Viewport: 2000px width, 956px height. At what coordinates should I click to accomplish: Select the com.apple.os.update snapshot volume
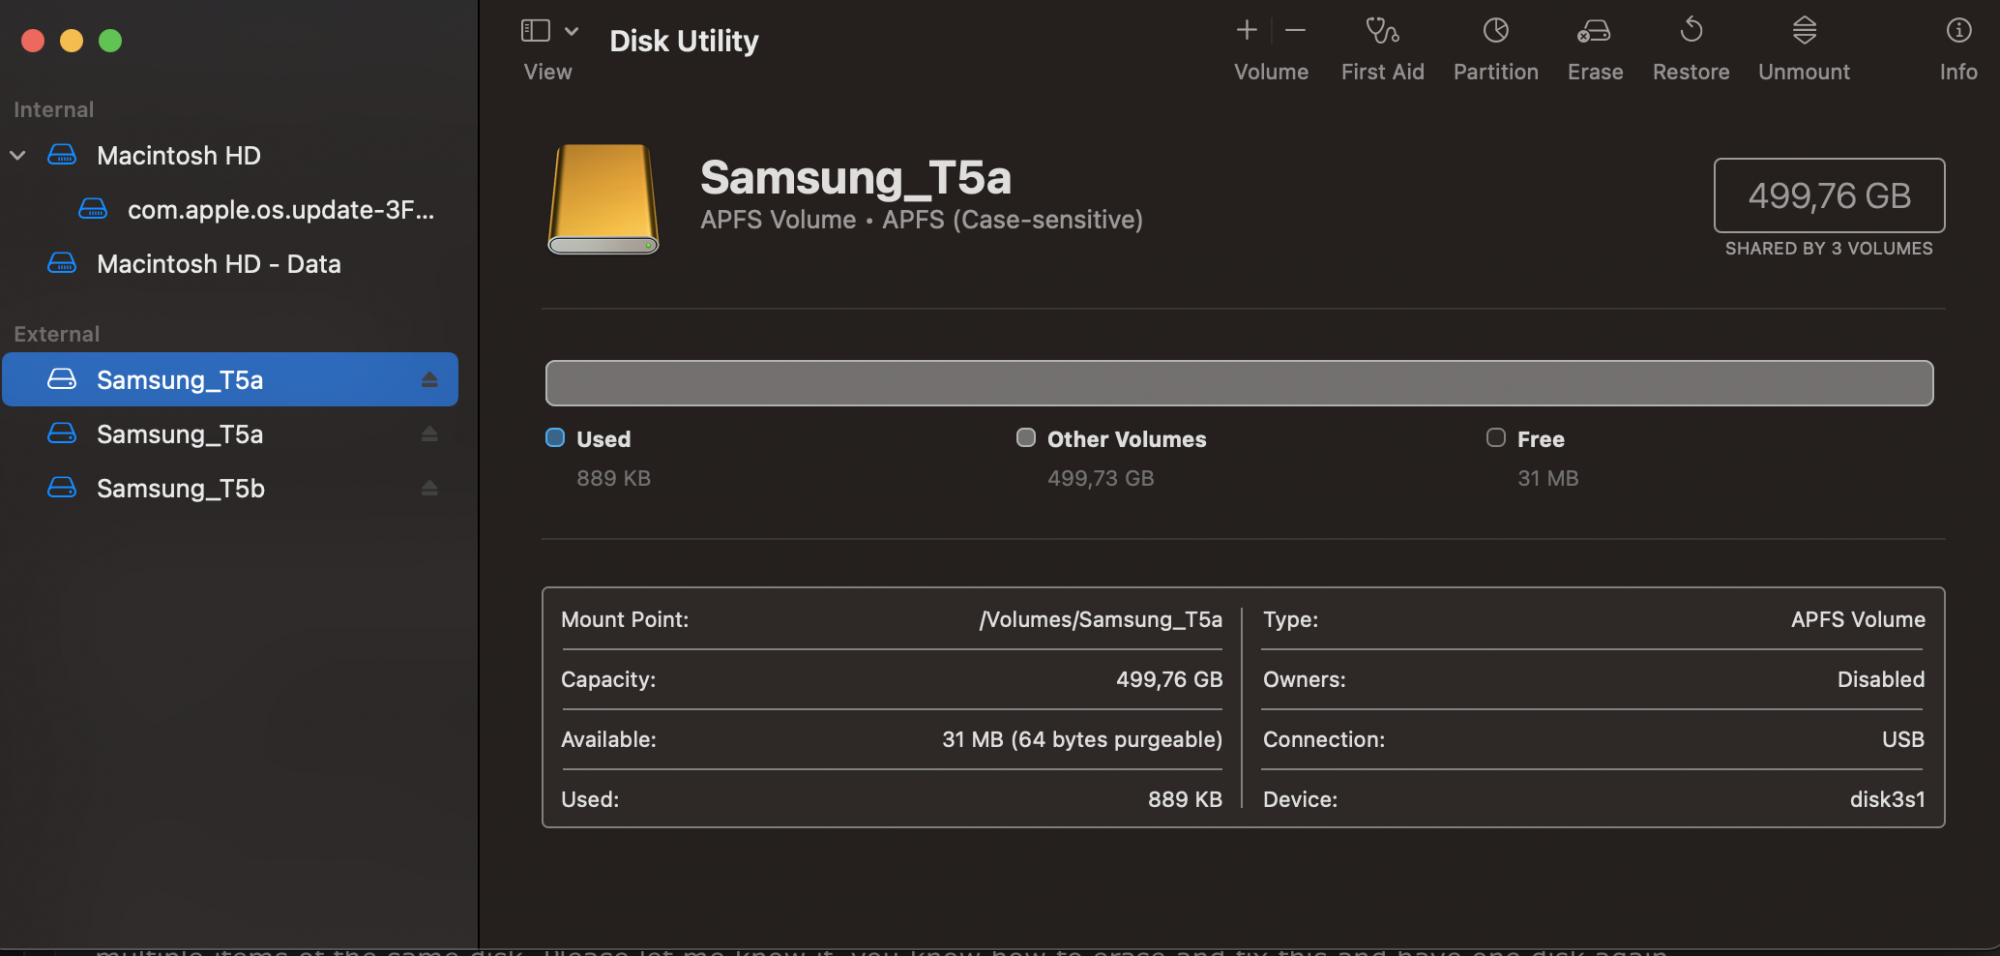[x=280, y=210]
